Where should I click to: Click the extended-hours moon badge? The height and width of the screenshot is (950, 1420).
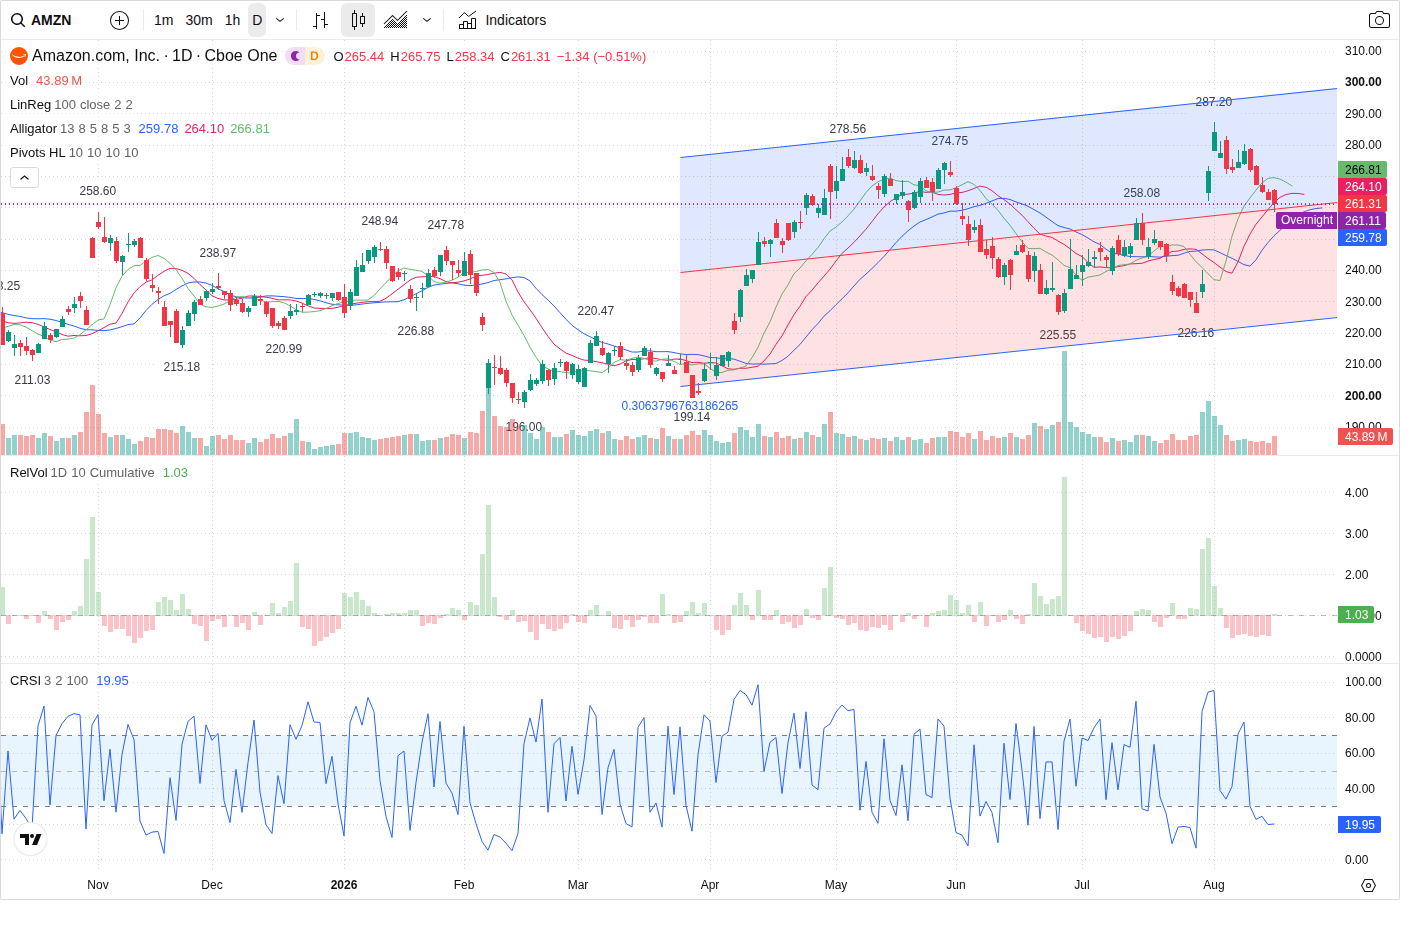[296, 56]
